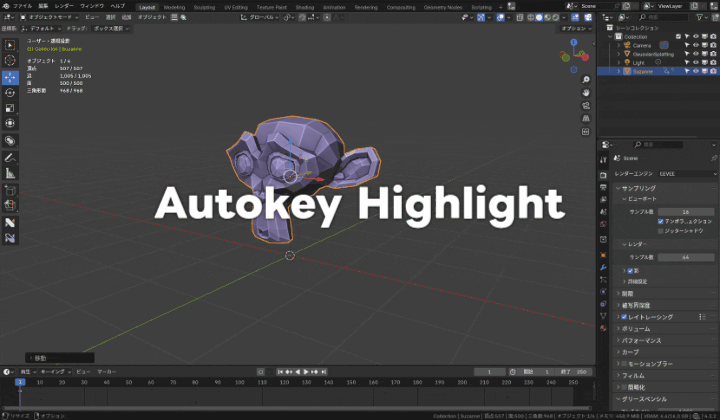This screenshot has height=420, width=720.
Task: Open the Render menu in top bar
Action: click(x=64, y=6)
